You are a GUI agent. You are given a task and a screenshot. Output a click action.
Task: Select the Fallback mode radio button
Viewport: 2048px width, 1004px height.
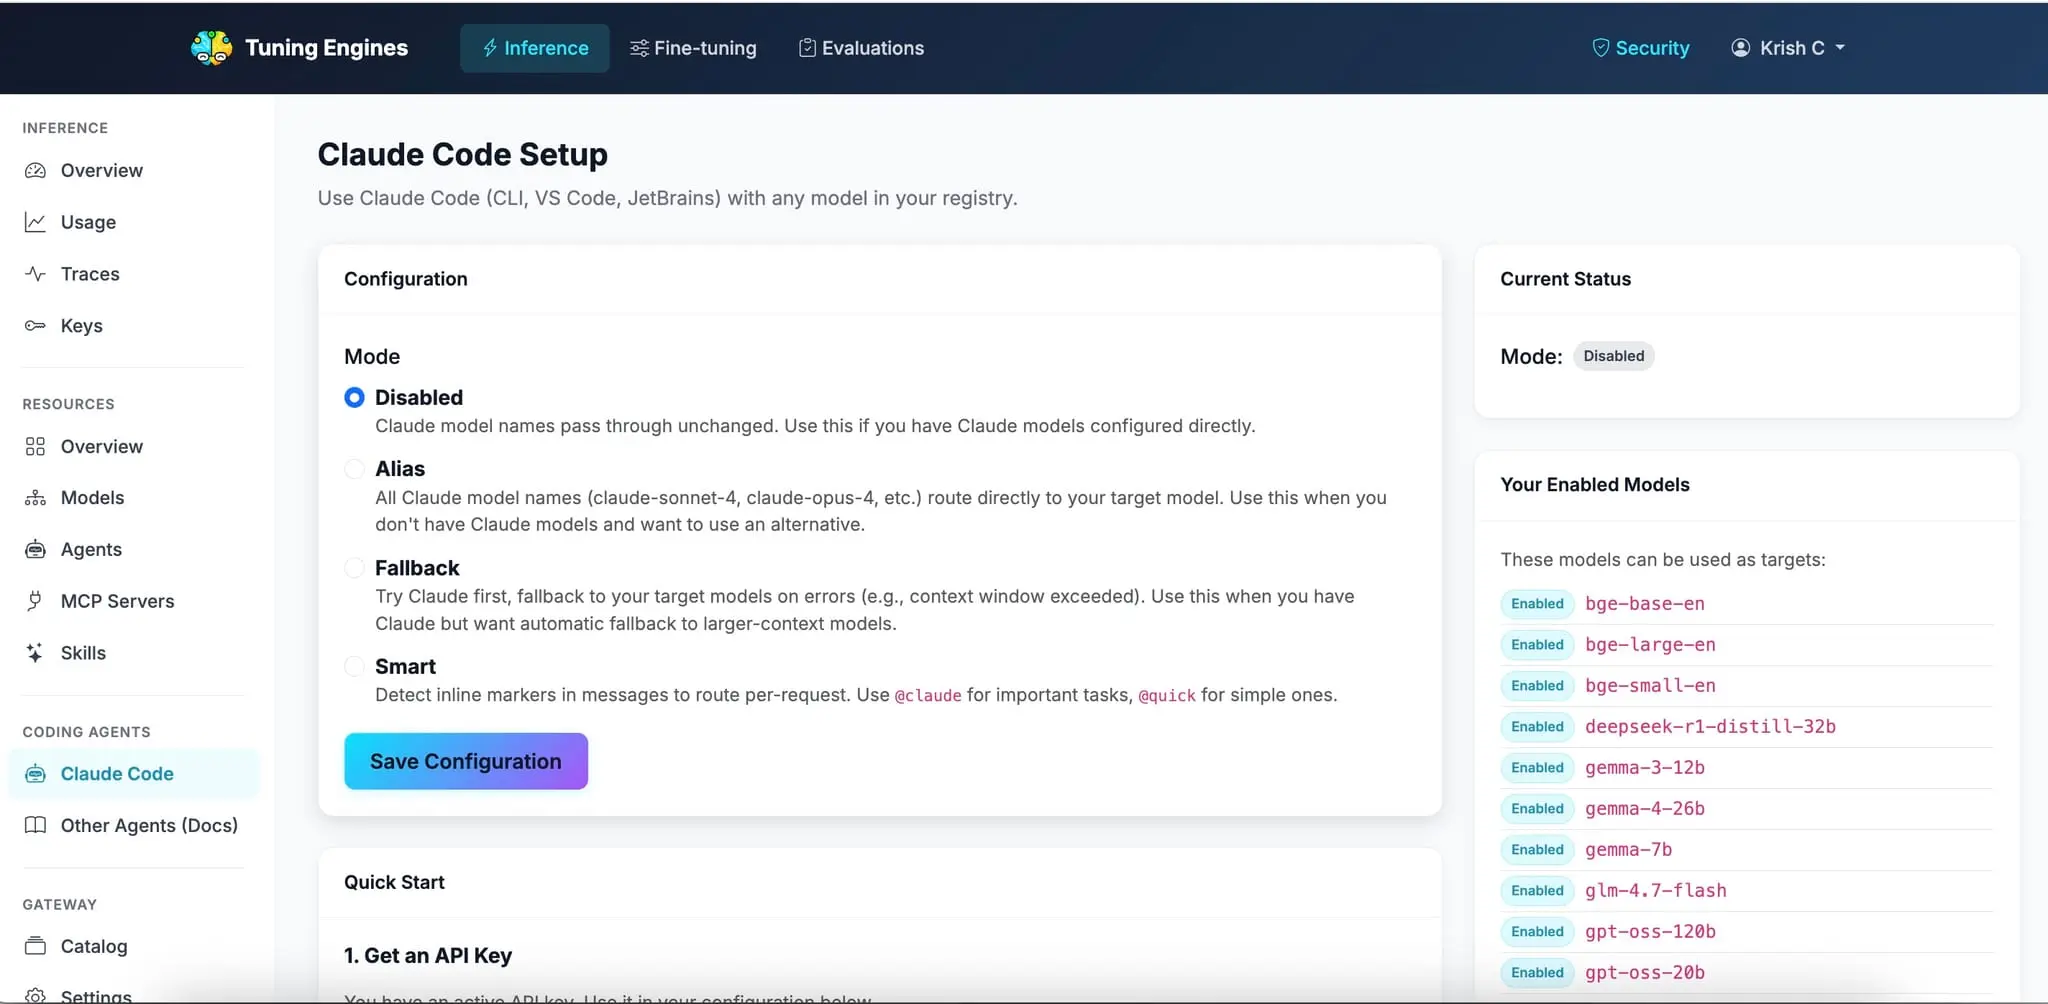pyautogui.click(x=354, y=568)
